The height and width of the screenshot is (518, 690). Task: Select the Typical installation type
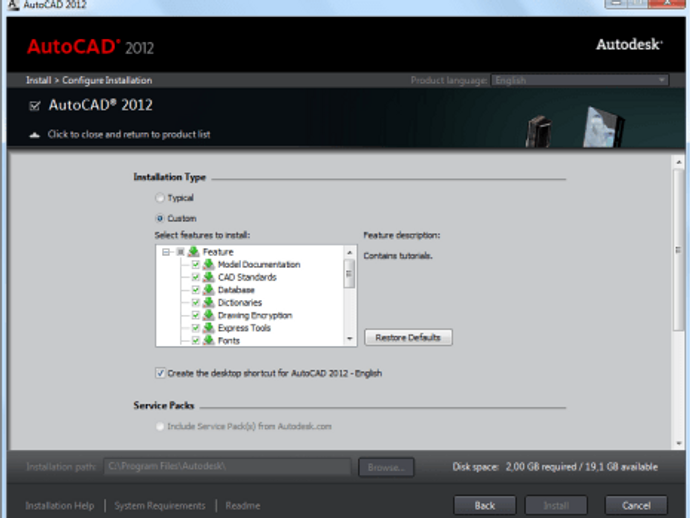pos(160,198)
